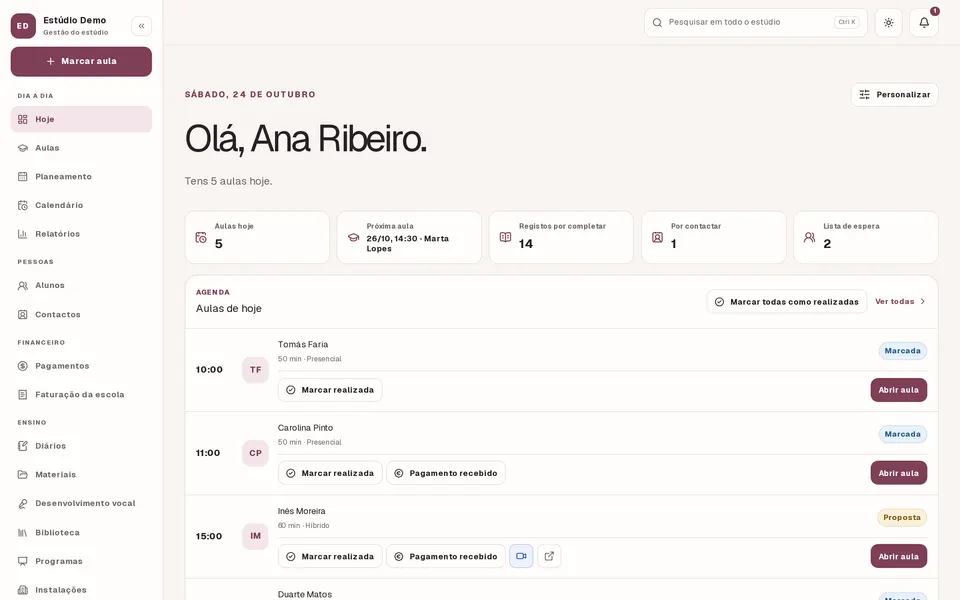Screen dimensions: 960x600
Task: Click the books icon beside Biblioteca
Action: click(x=23, y=533)
